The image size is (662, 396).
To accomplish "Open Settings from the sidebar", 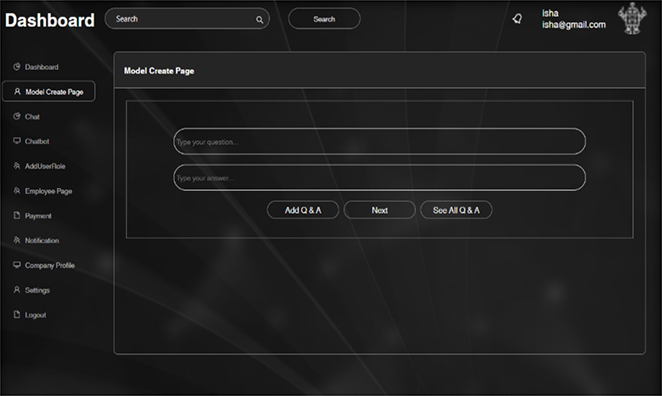I will tap(37, 290).
